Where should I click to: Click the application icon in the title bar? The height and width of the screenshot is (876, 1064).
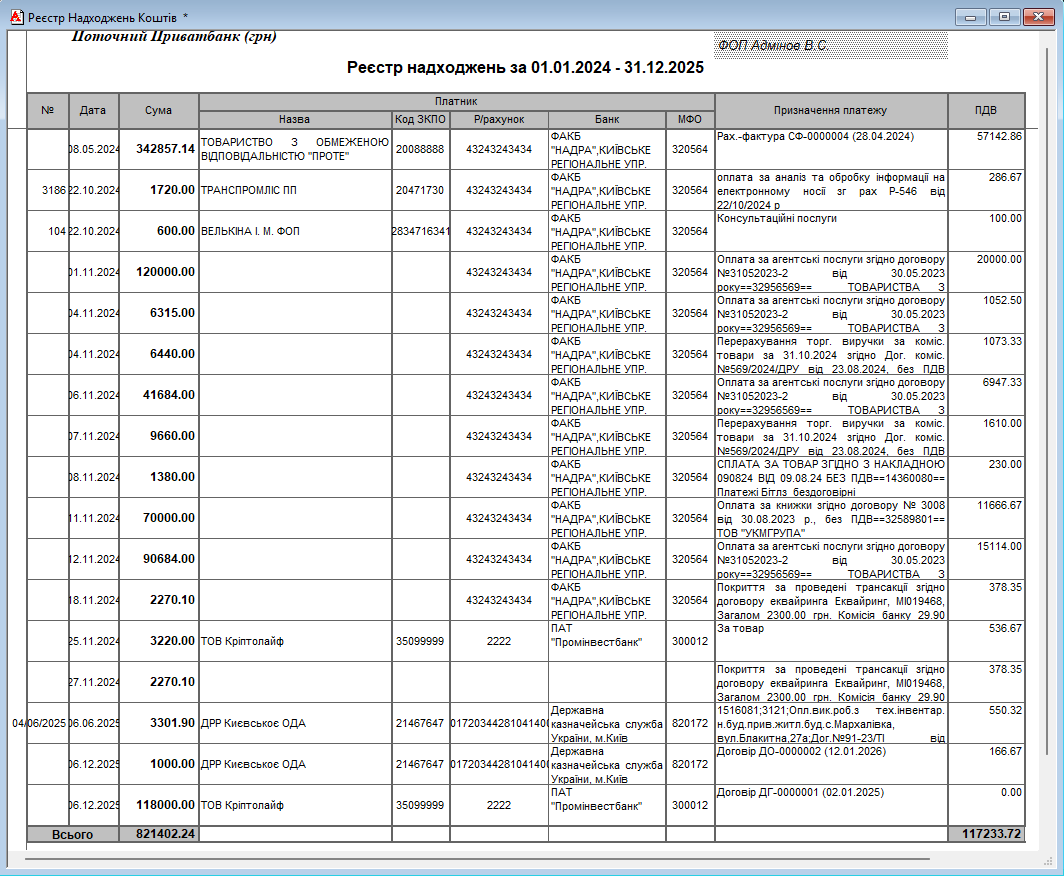tap(15, 17)
